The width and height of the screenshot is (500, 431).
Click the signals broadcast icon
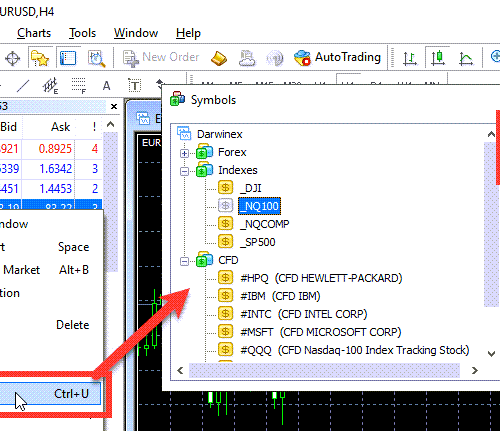(275, 59)
